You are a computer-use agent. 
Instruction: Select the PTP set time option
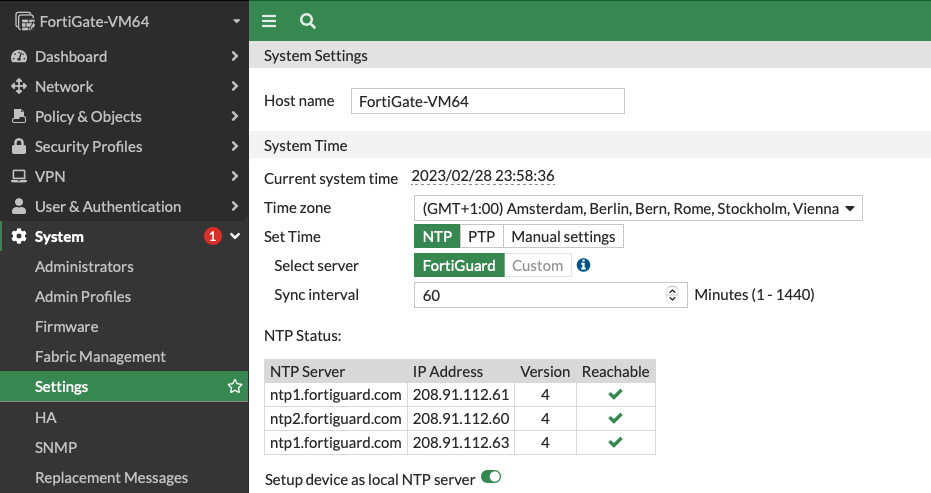pos(481,237)
